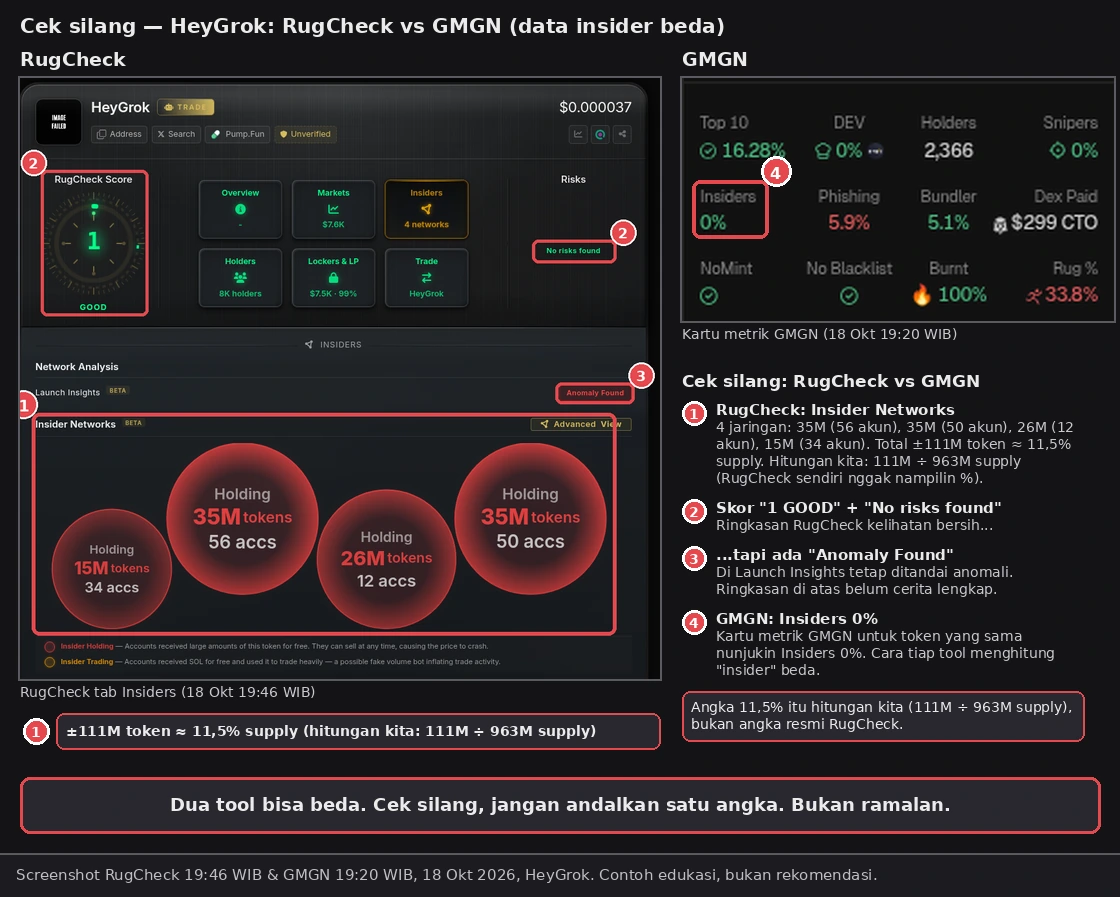Click the Bundler 5.1% metric
Image resolution: width=1120 pixels, height=897 pixels.
(948, 210)
